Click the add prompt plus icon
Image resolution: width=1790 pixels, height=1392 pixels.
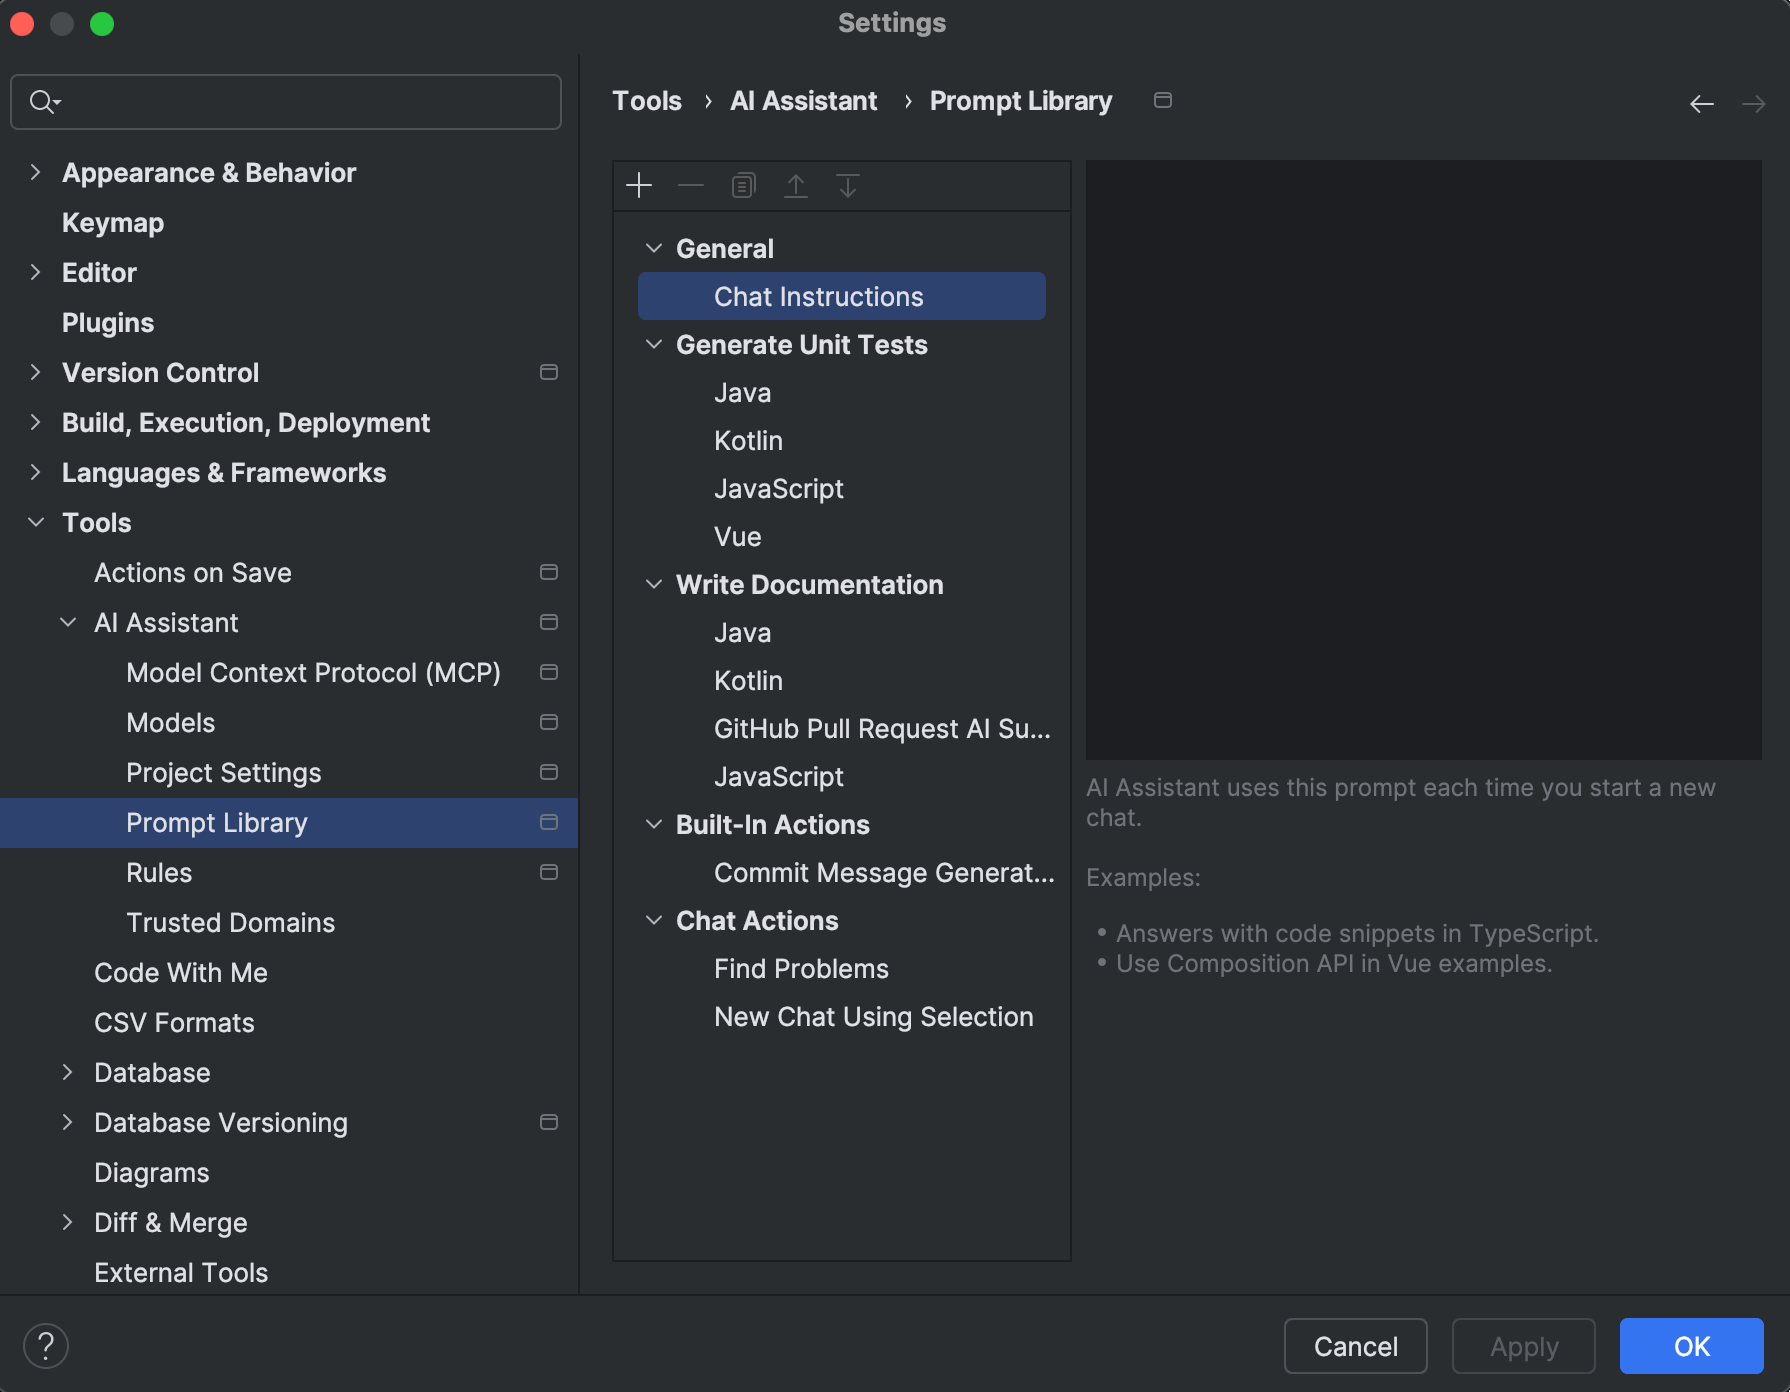point(639,186)
